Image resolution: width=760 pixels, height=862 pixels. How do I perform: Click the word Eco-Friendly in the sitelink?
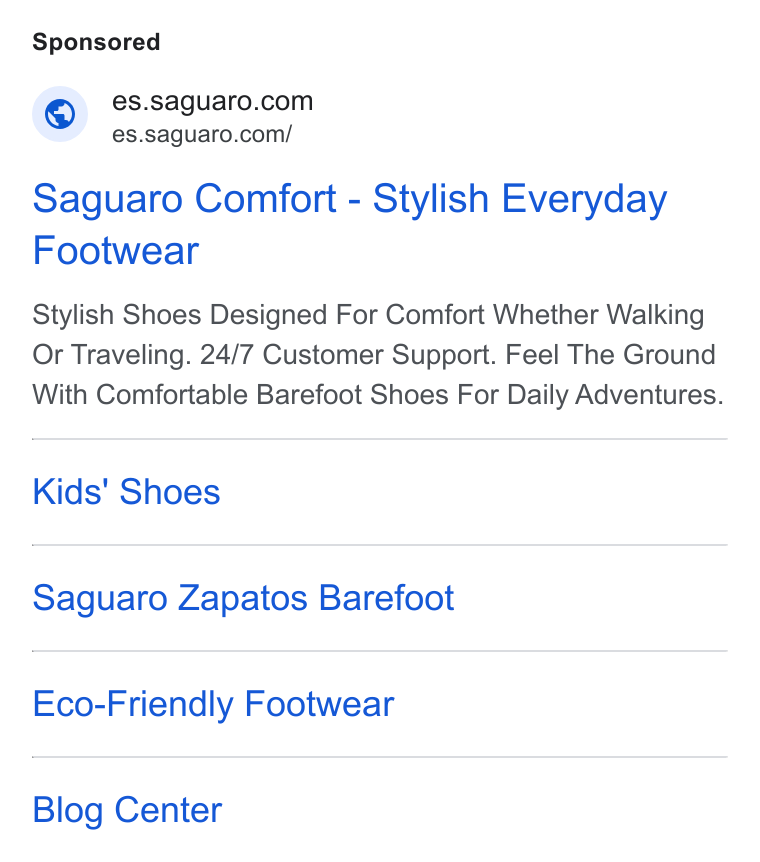pyautogui.click(x=133, y=704)
